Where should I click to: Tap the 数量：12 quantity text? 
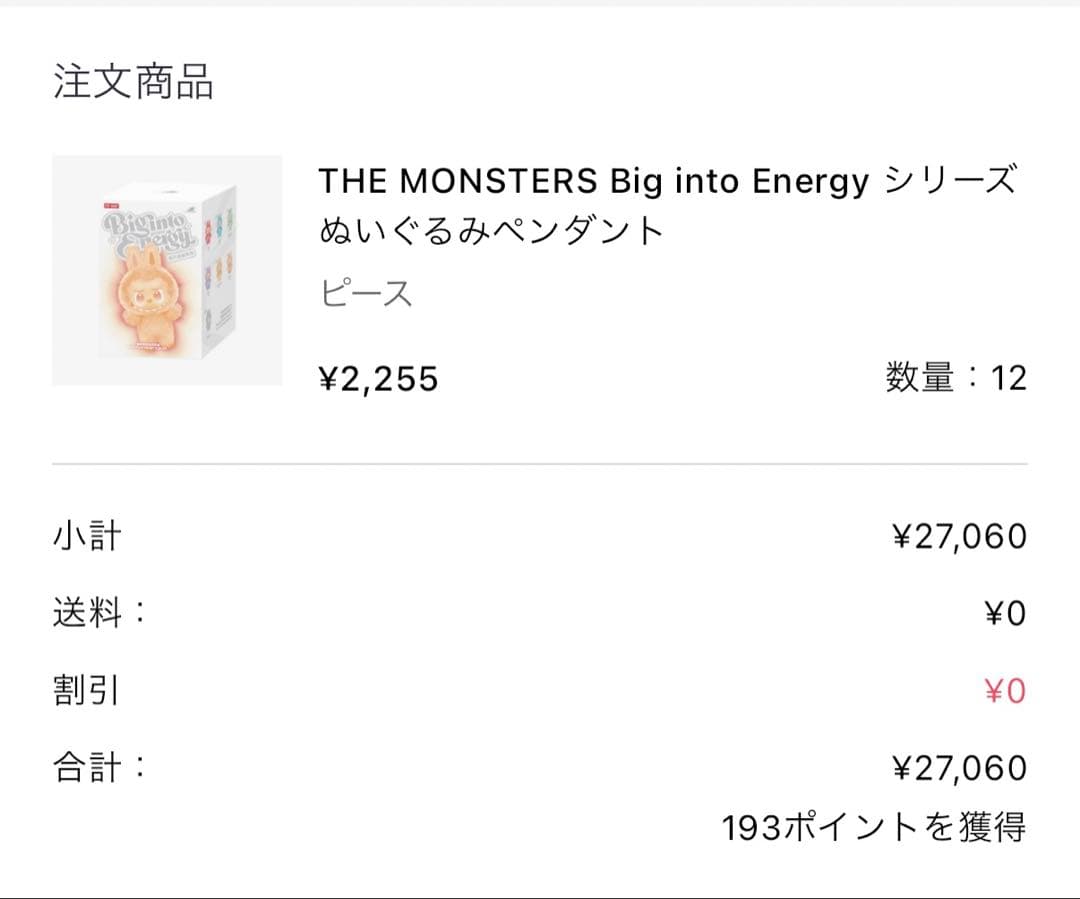pyautogui.click(x=955, y=379)
